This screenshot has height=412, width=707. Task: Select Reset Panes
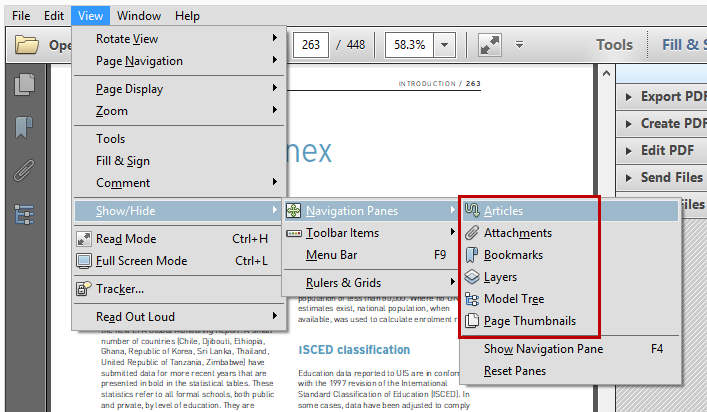[x=570, y=371]
